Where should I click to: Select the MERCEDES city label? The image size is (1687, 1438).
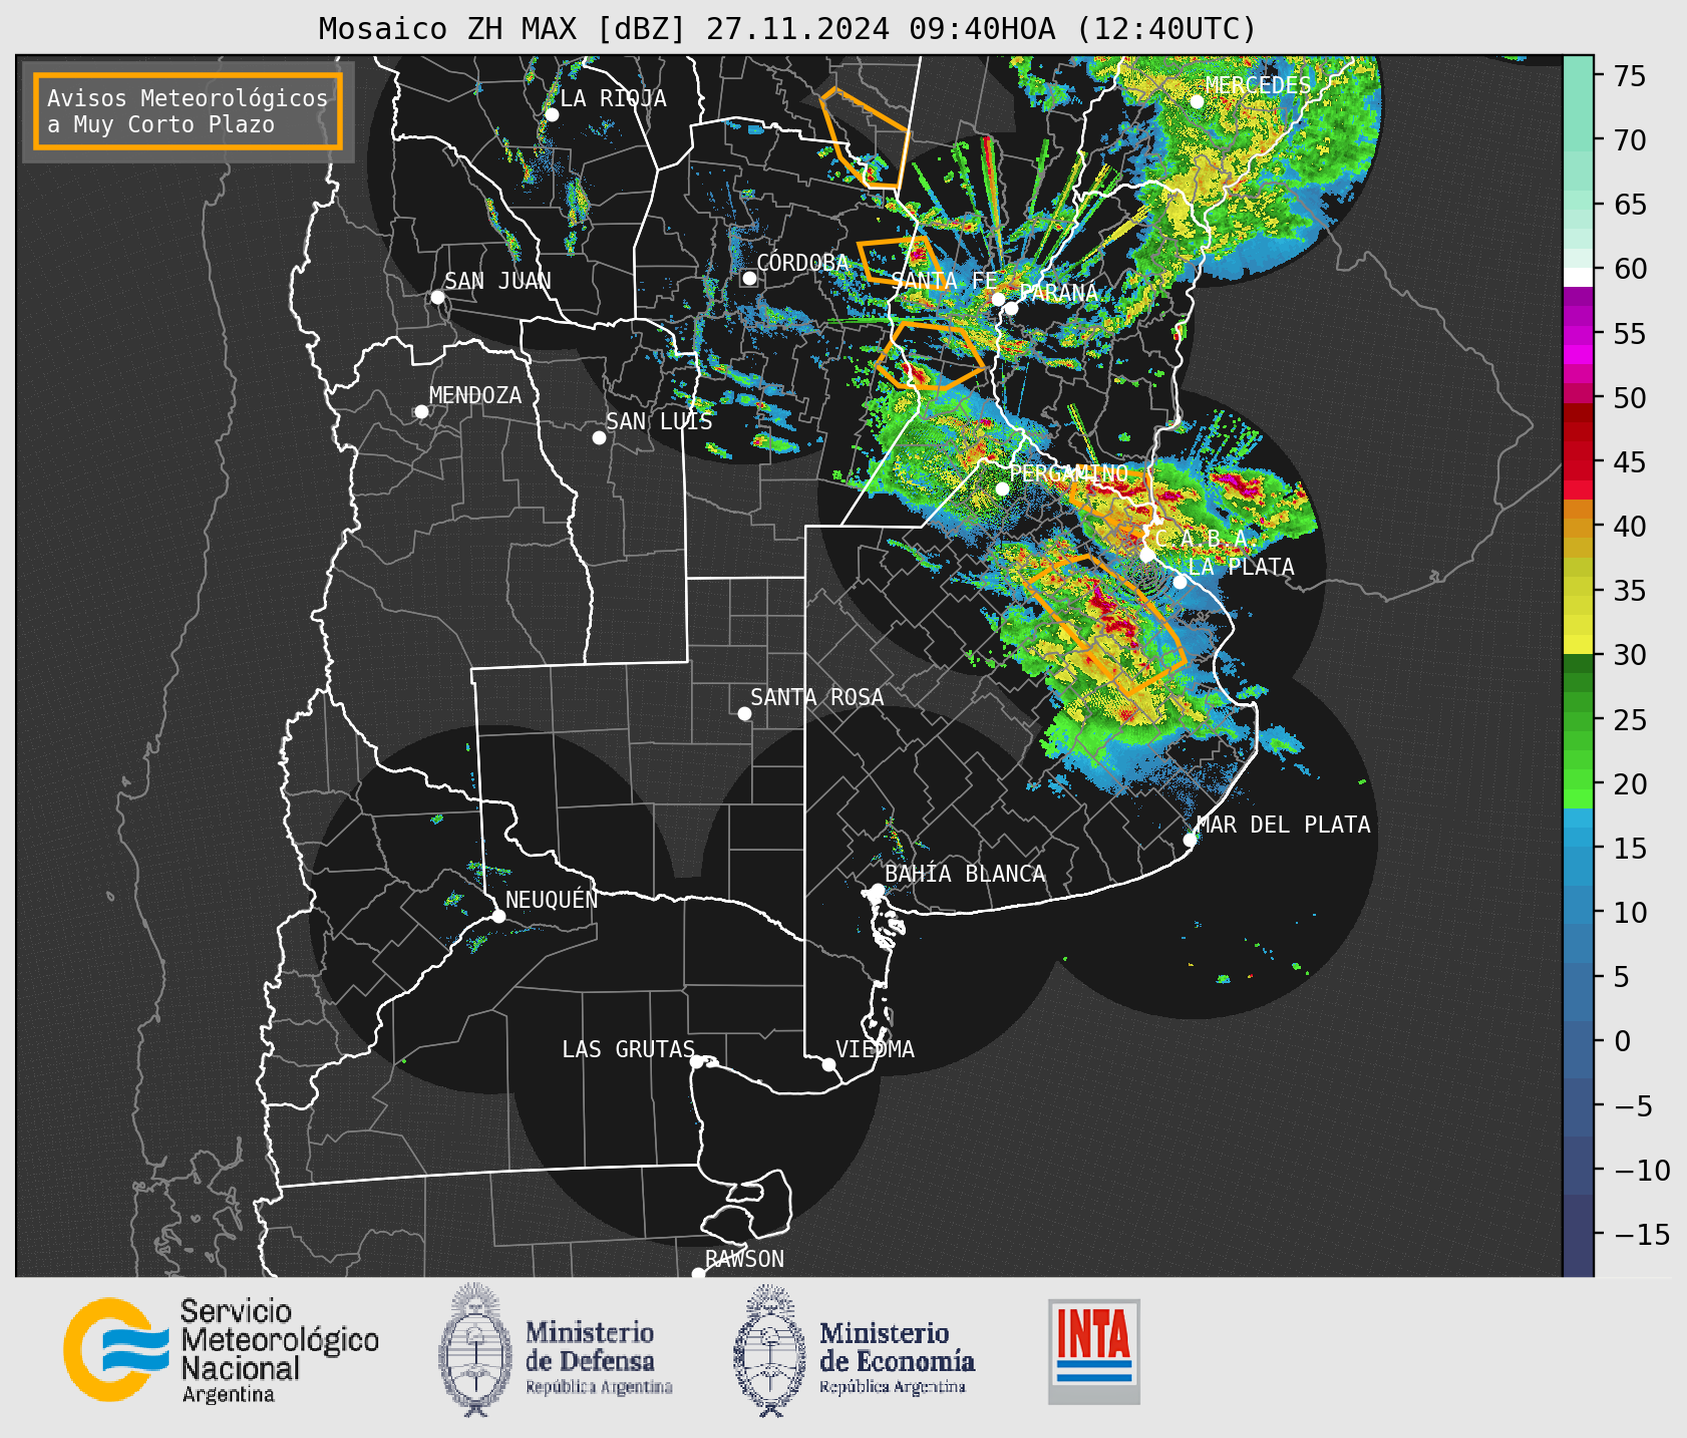(x=1258, y=85)
